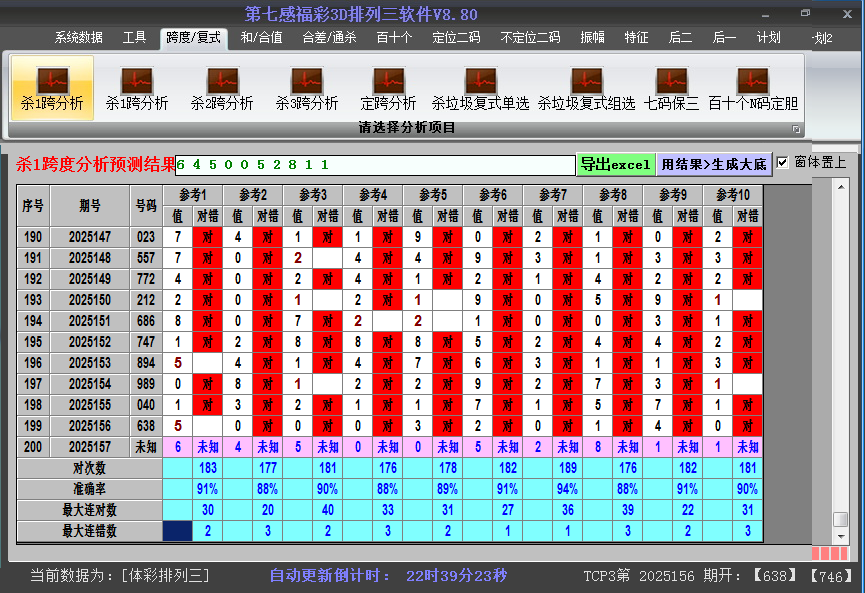This screenshot has width=865, height=593.
Task: Click the 号码 cell 989
Action: (146, 384)
